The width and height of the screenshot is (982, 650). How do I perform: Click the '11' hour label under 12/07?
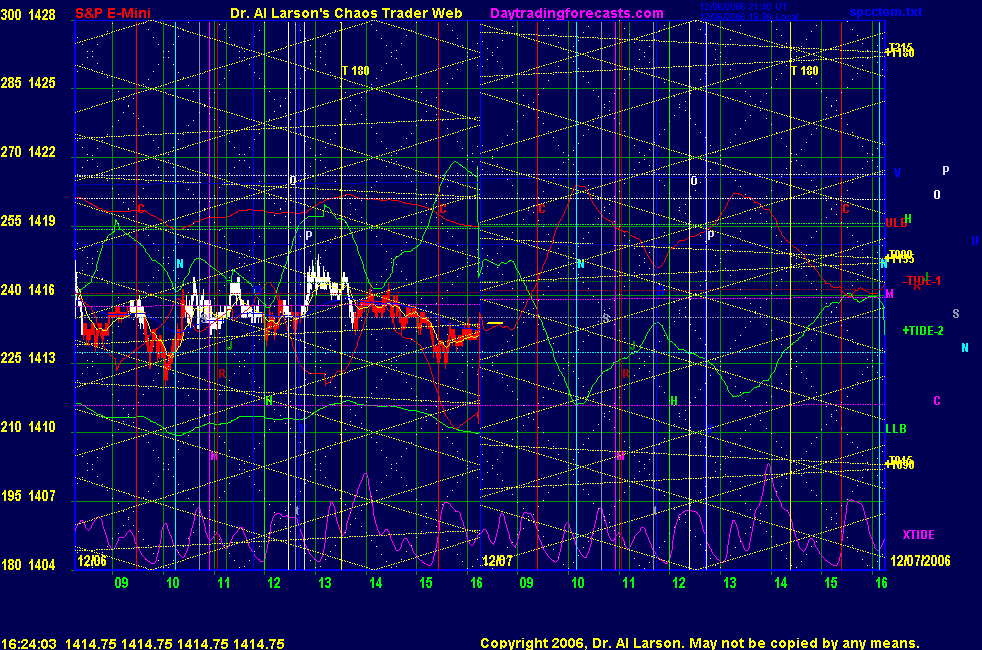628,583
